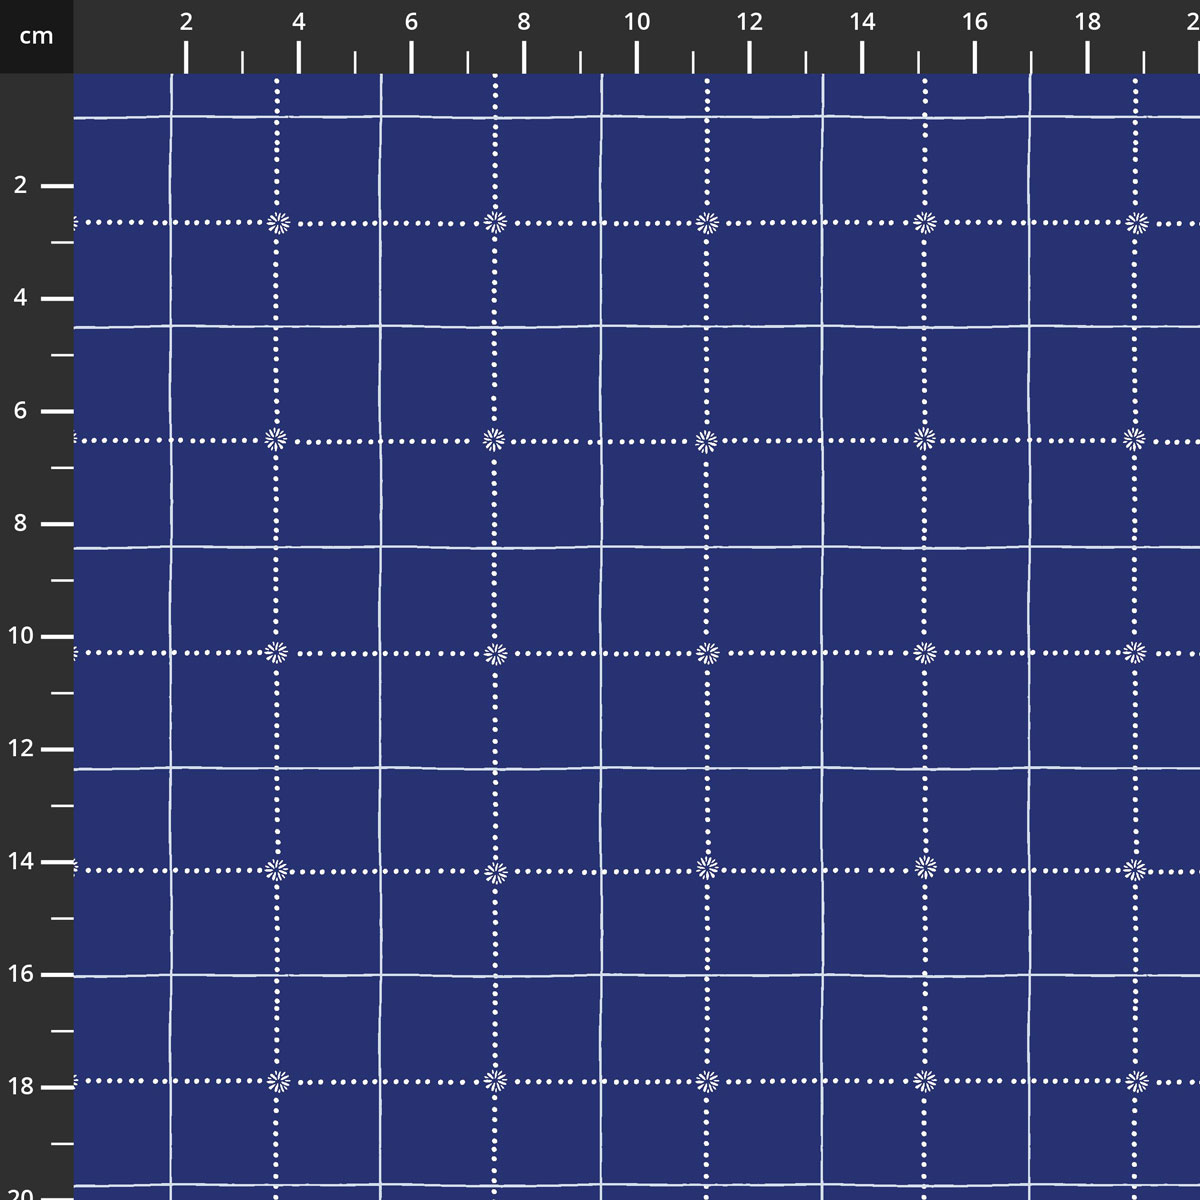Select the 8 mark on the vertical ruler

(21, 524)
